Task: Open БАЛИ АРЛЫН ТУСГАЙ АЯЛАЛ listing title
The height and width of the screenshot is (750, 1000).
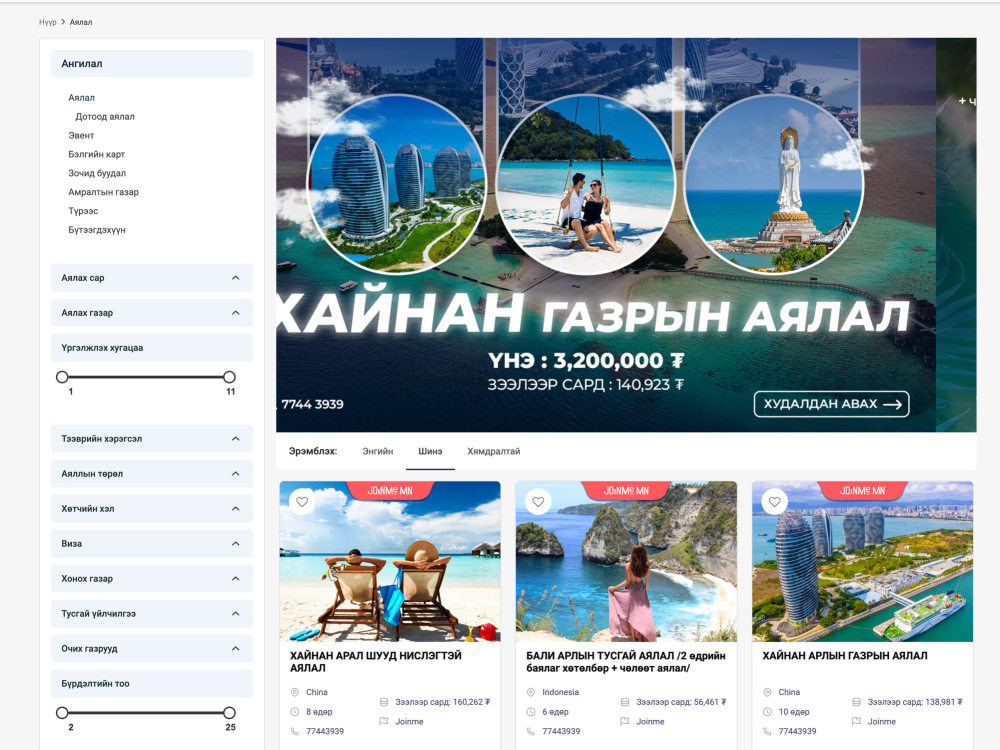Action: pos(626,662)
